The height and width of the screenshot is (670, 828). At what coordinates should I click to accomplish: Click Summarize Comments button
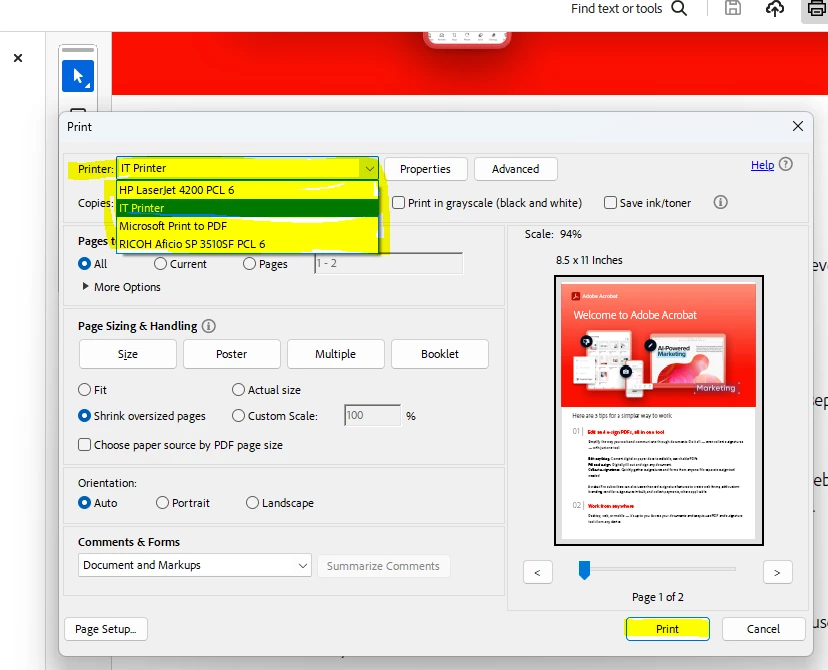[x=383, y=566]
